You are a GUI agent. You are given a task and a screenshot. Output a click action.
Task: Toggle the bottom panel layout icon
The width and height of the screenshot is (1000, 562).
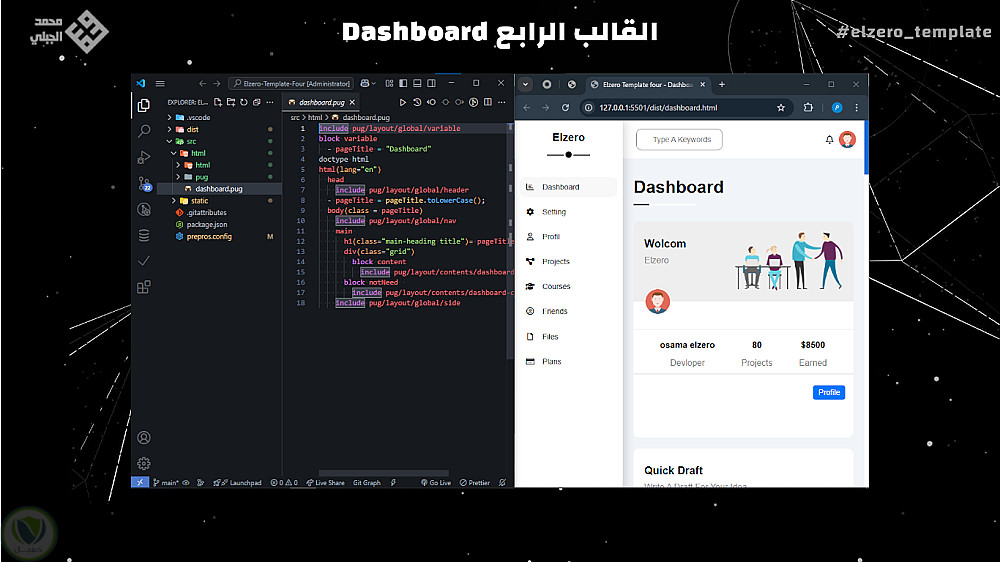click(x=417, y=84)
